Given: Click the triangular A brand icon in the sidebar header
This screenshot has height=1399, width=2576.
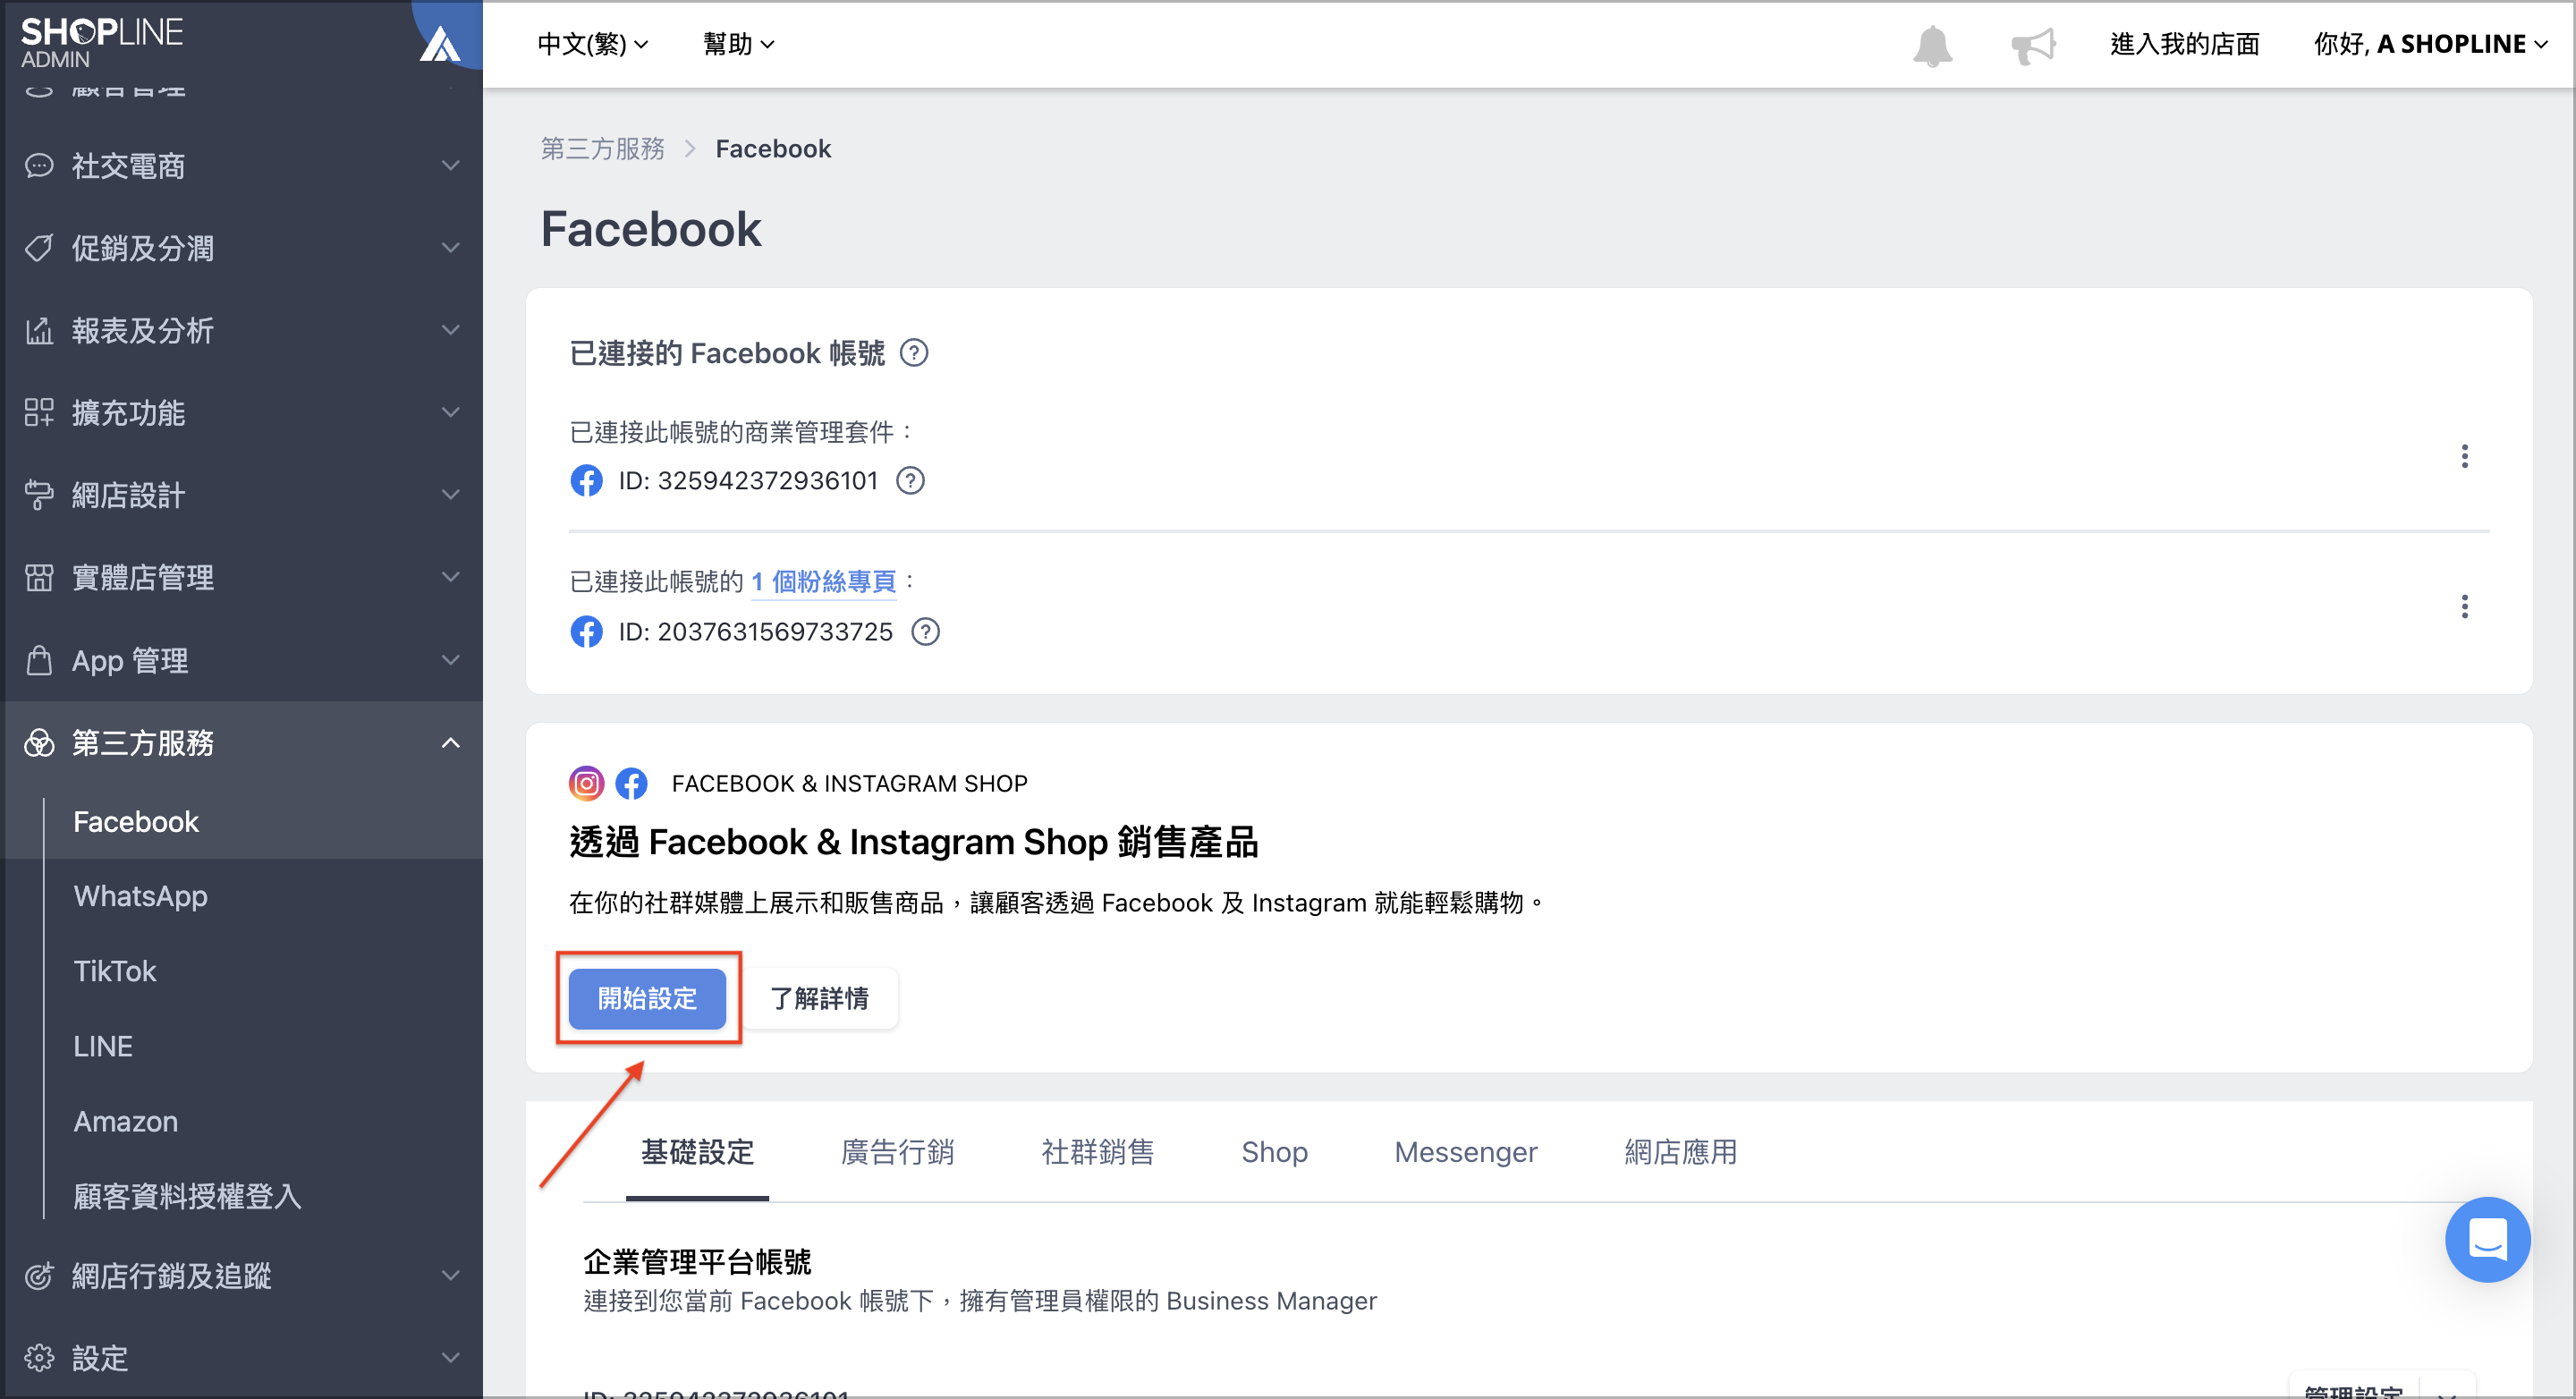Looking at the screenshot, I should point(439,44).
